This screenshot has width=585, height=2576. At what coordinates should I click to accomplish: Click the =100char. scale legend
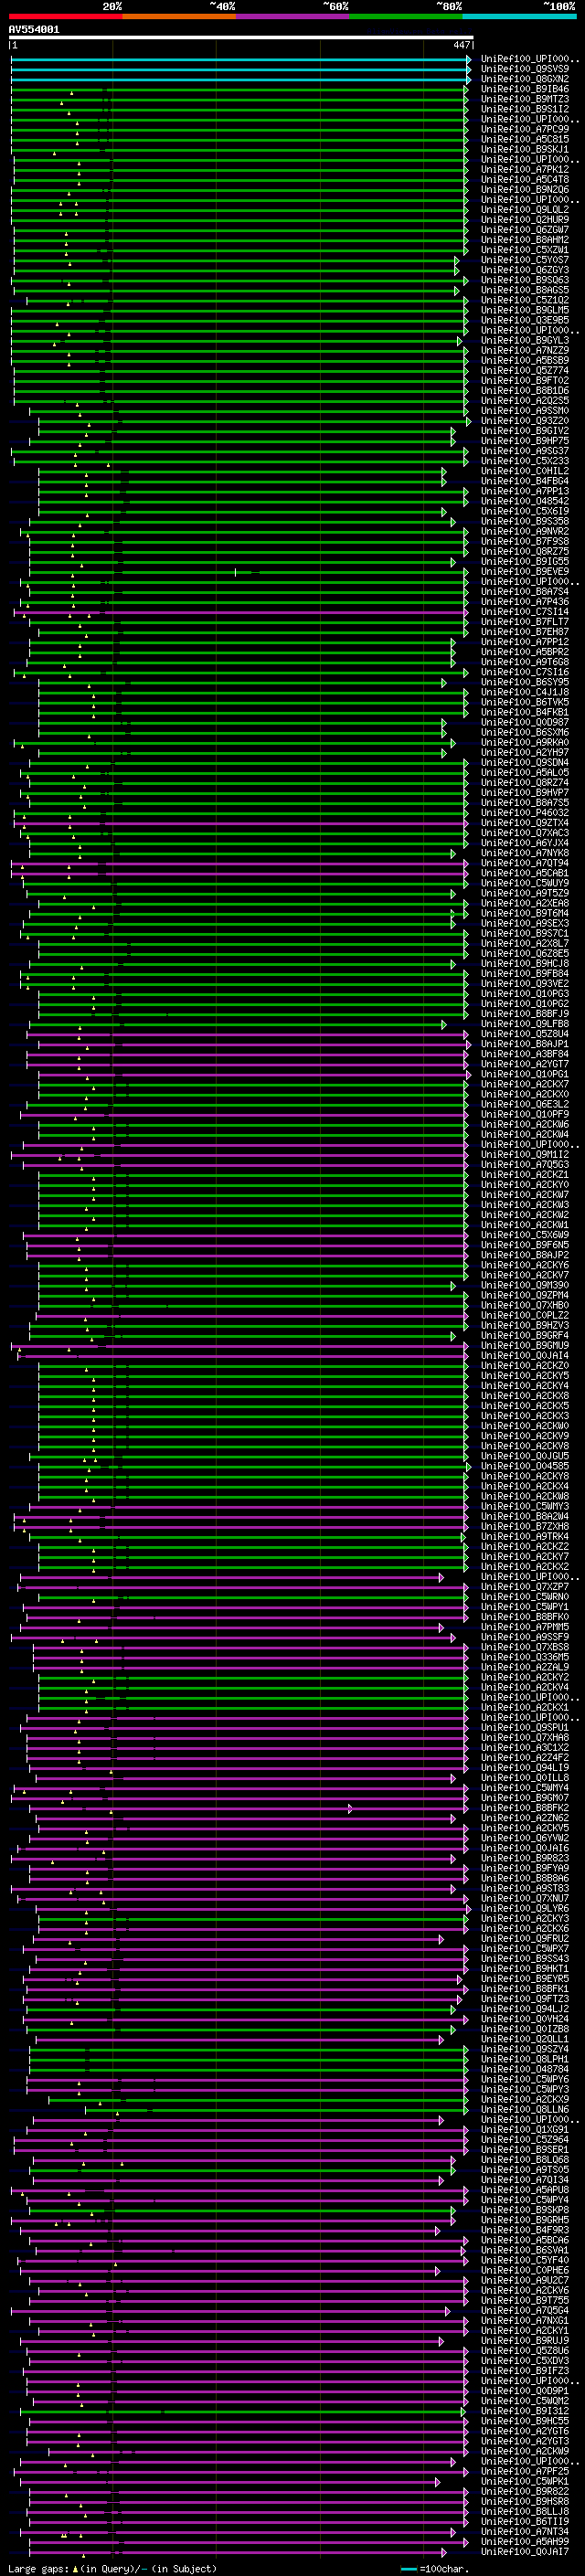[x=435, y=2568]
